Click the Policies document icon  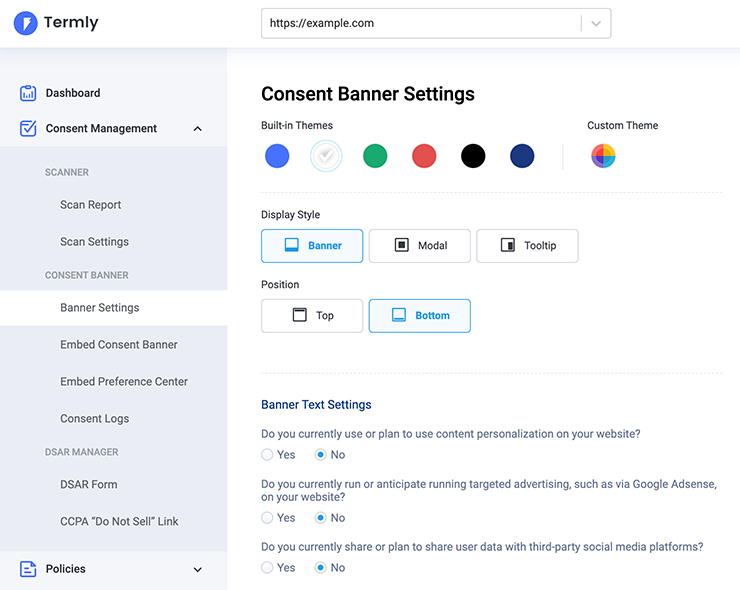coord(28,569)
